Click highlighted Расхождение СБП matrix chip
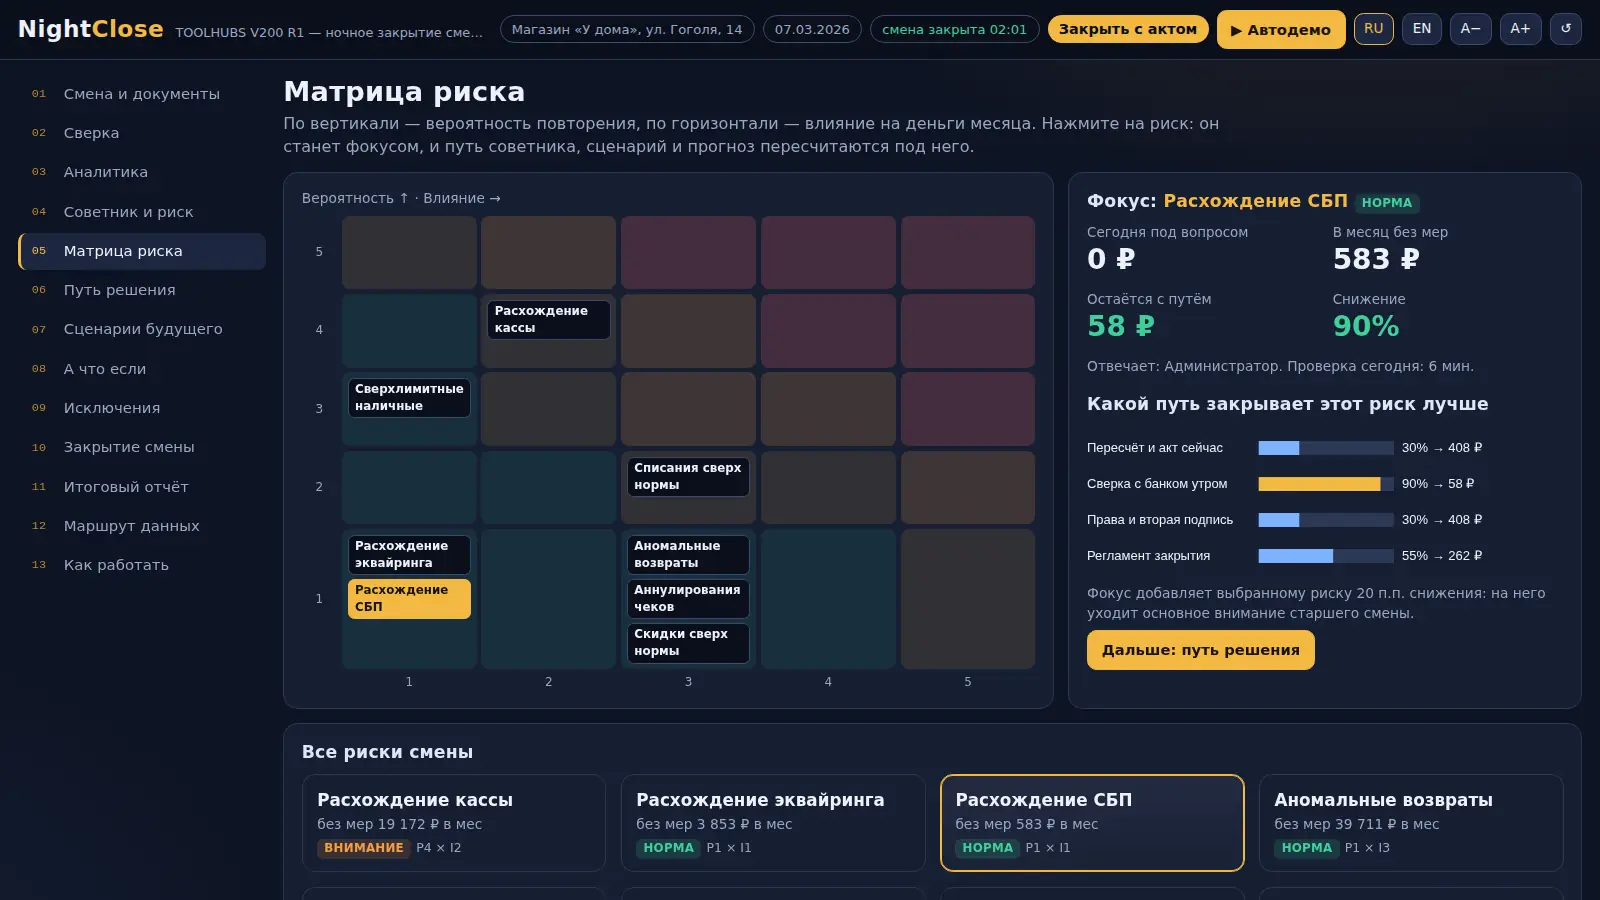 [409, 598]
